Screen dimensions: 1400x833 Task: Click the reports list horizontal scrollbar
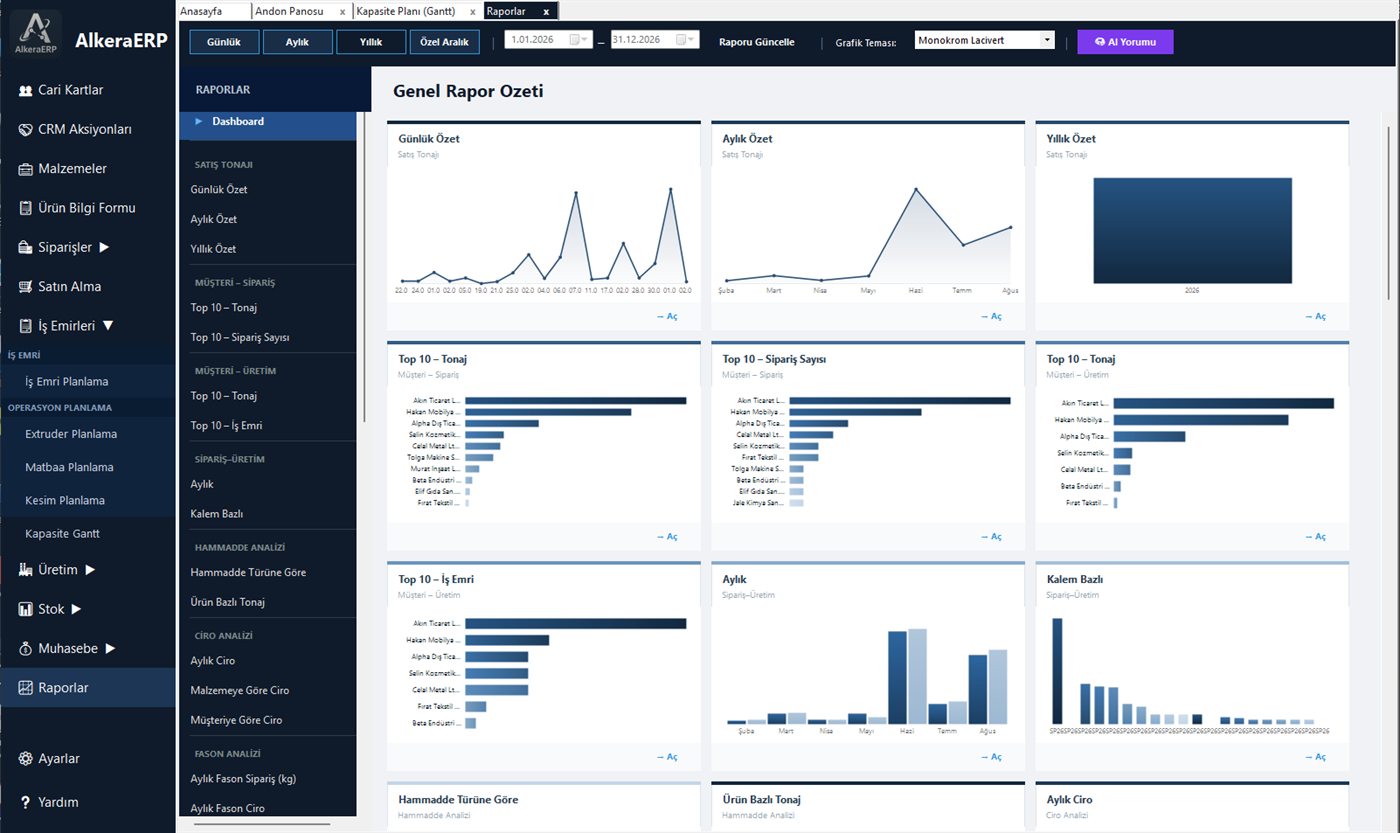pos(262,825)
